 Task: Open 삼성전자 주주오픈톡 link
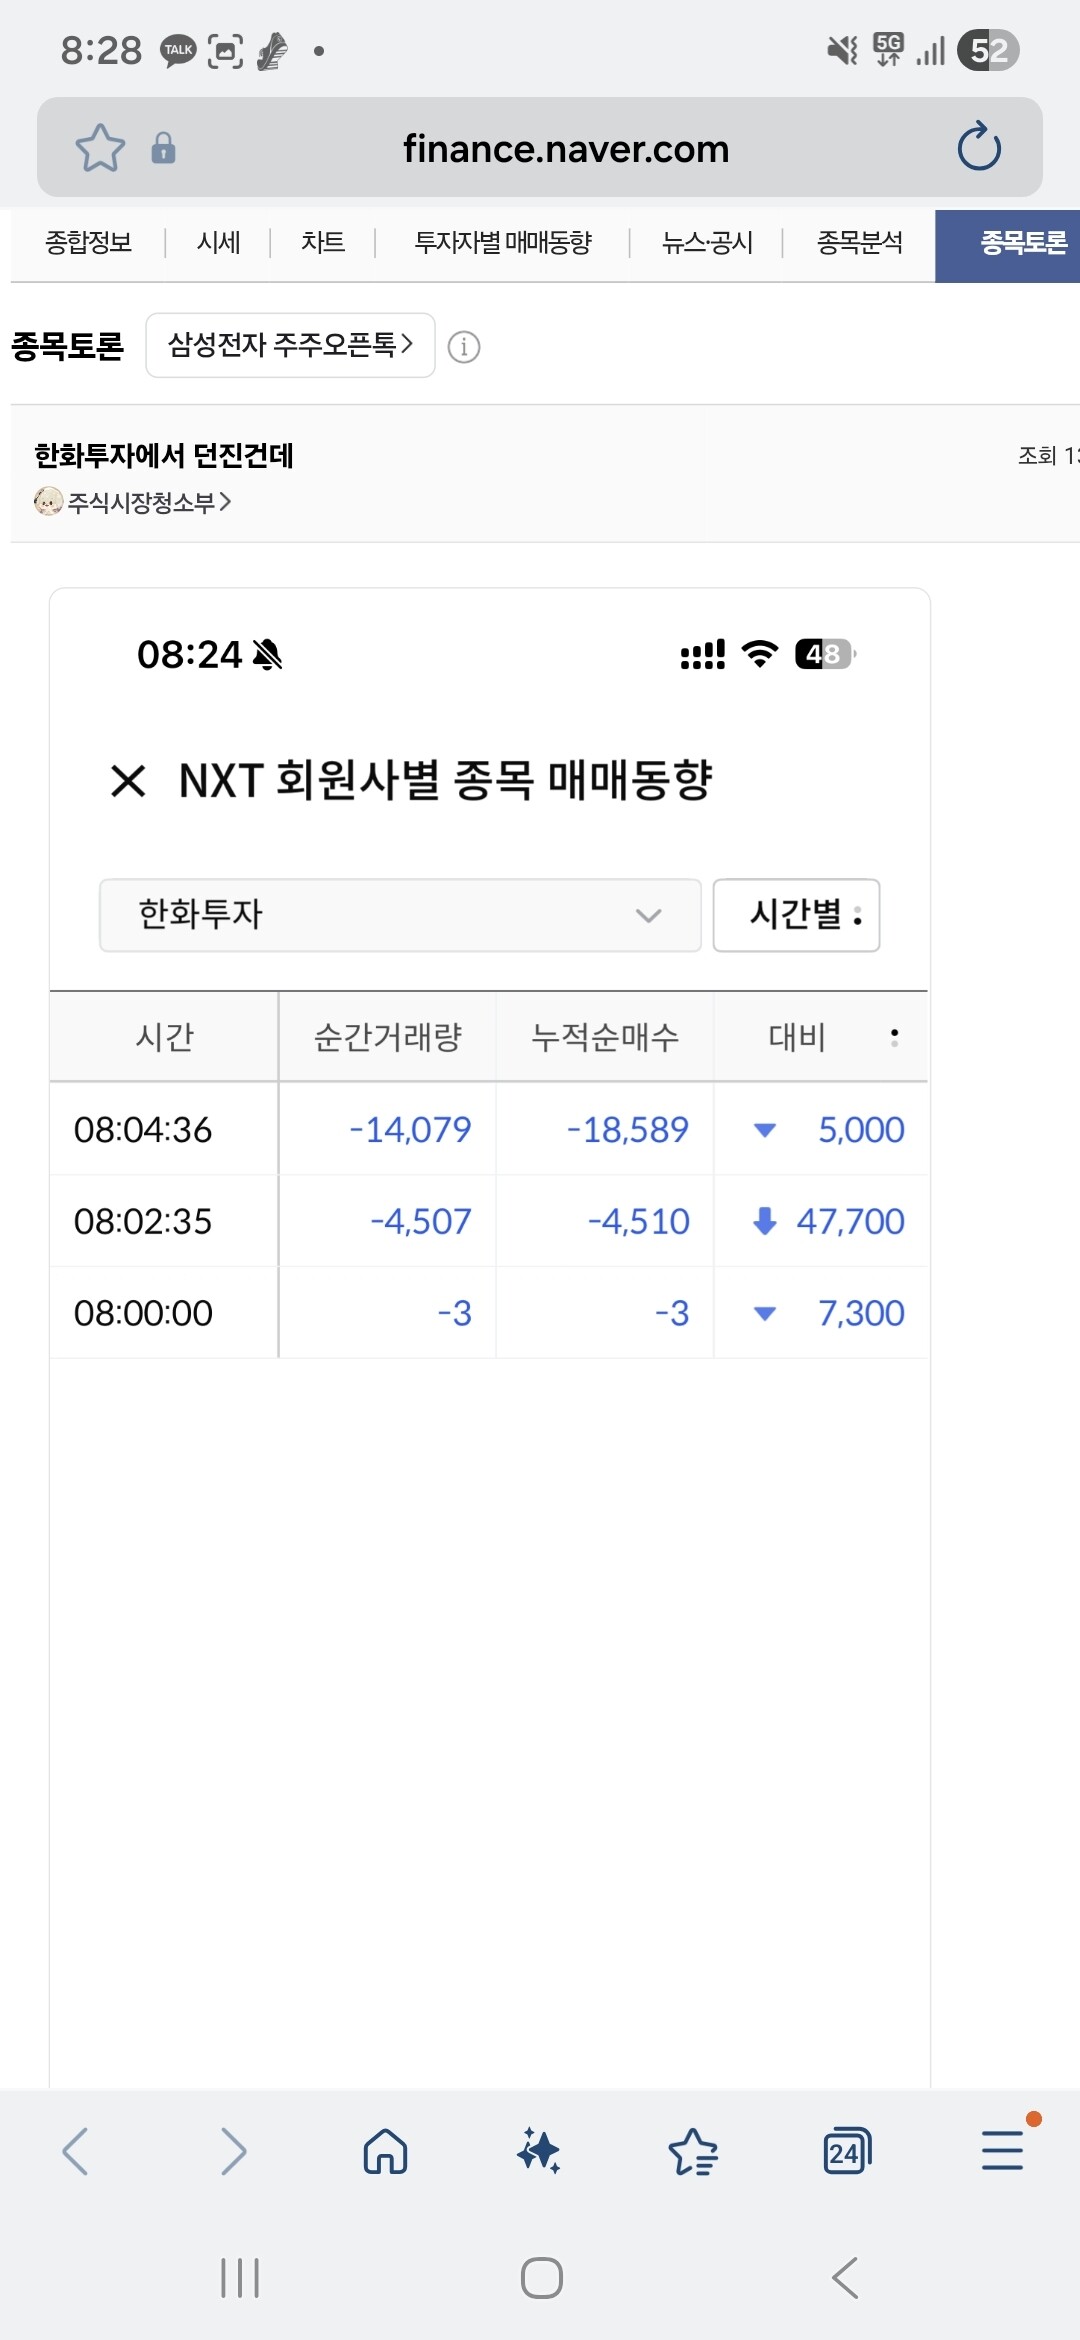coord(290,346)
